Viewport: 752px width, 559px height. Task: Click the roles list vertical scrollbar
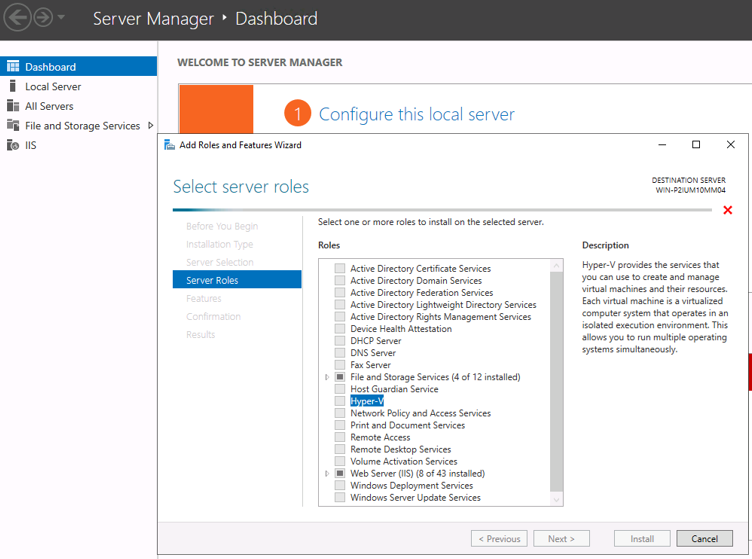pyautogui.click(x=557, y=380)
